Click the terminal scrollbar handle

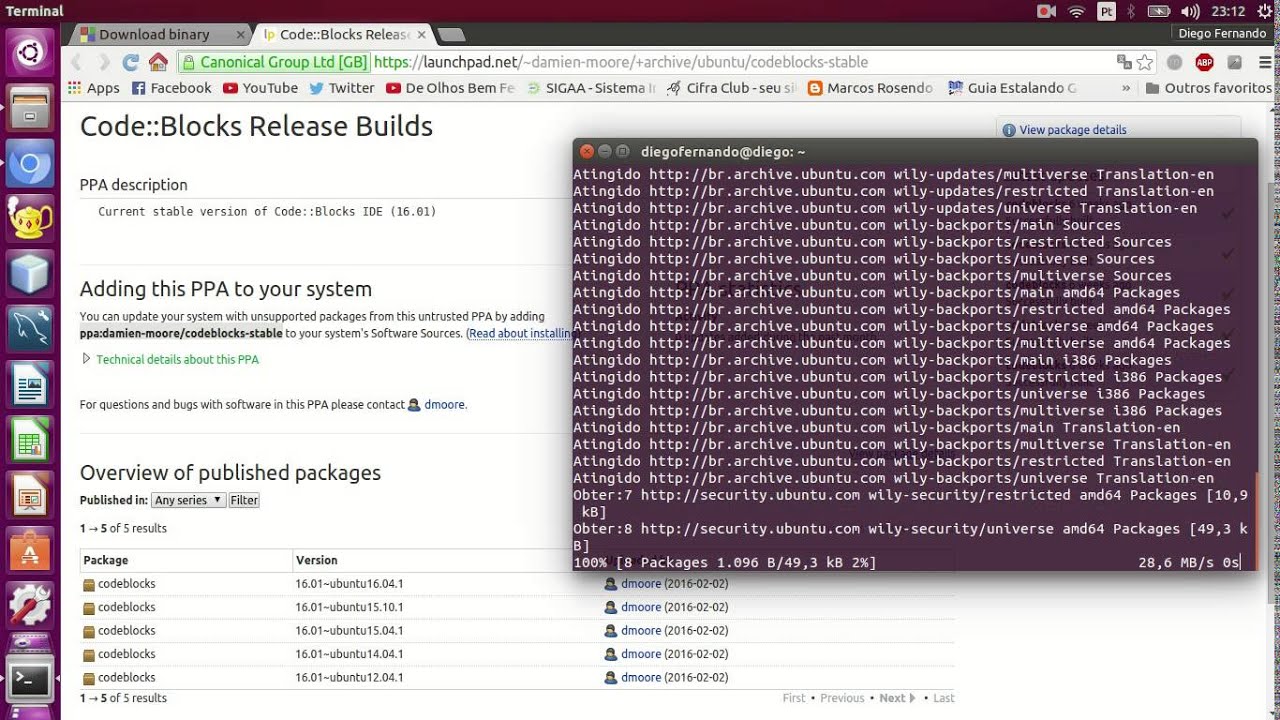pyautogui.click(x=1254, y=520)
